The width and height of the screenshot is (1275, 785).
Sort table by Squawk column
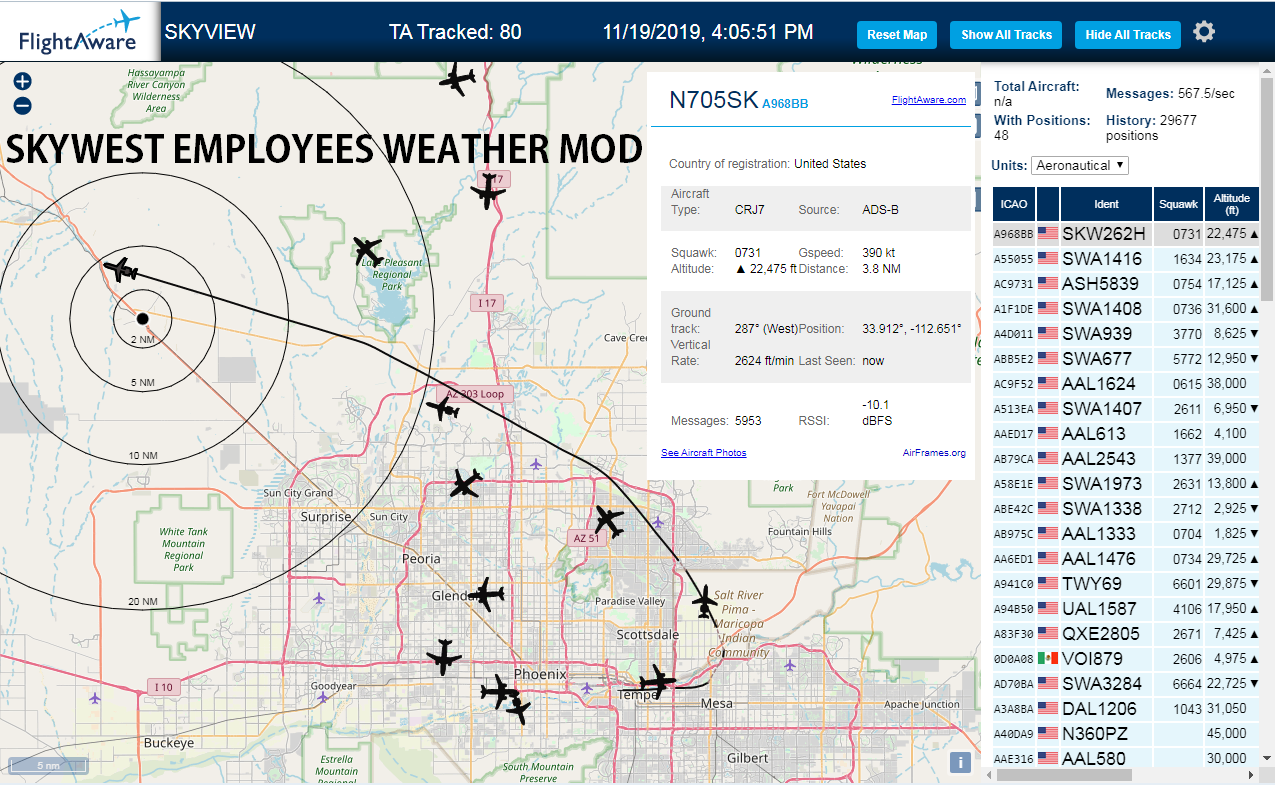tap(1178, 204)
